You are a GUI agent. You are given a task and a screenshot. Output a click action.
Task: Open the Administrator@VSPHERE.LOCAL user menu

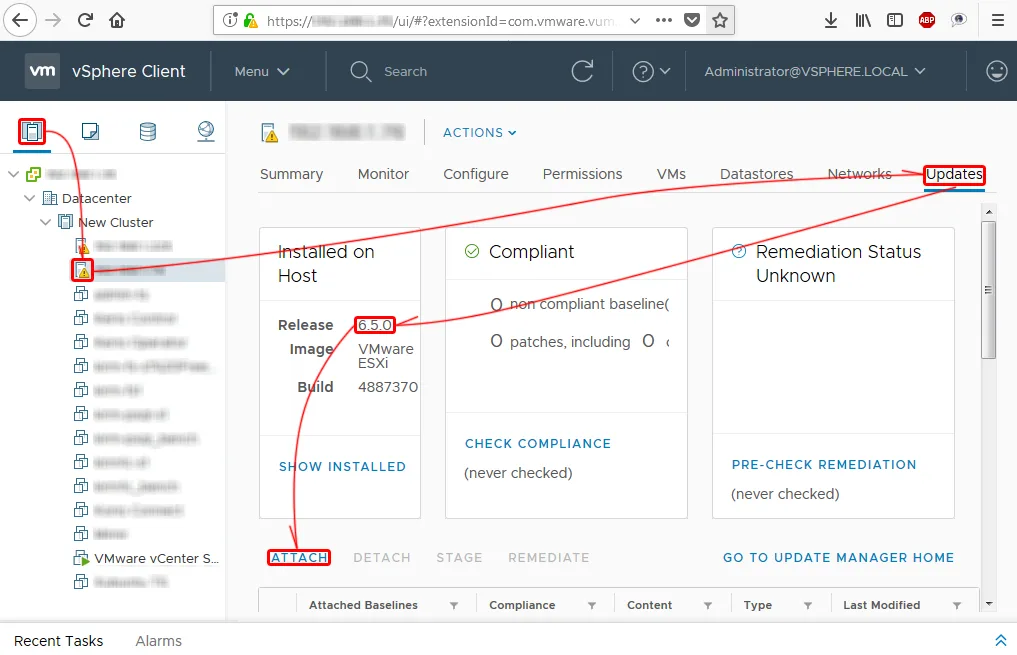click(x=815, y=71)
